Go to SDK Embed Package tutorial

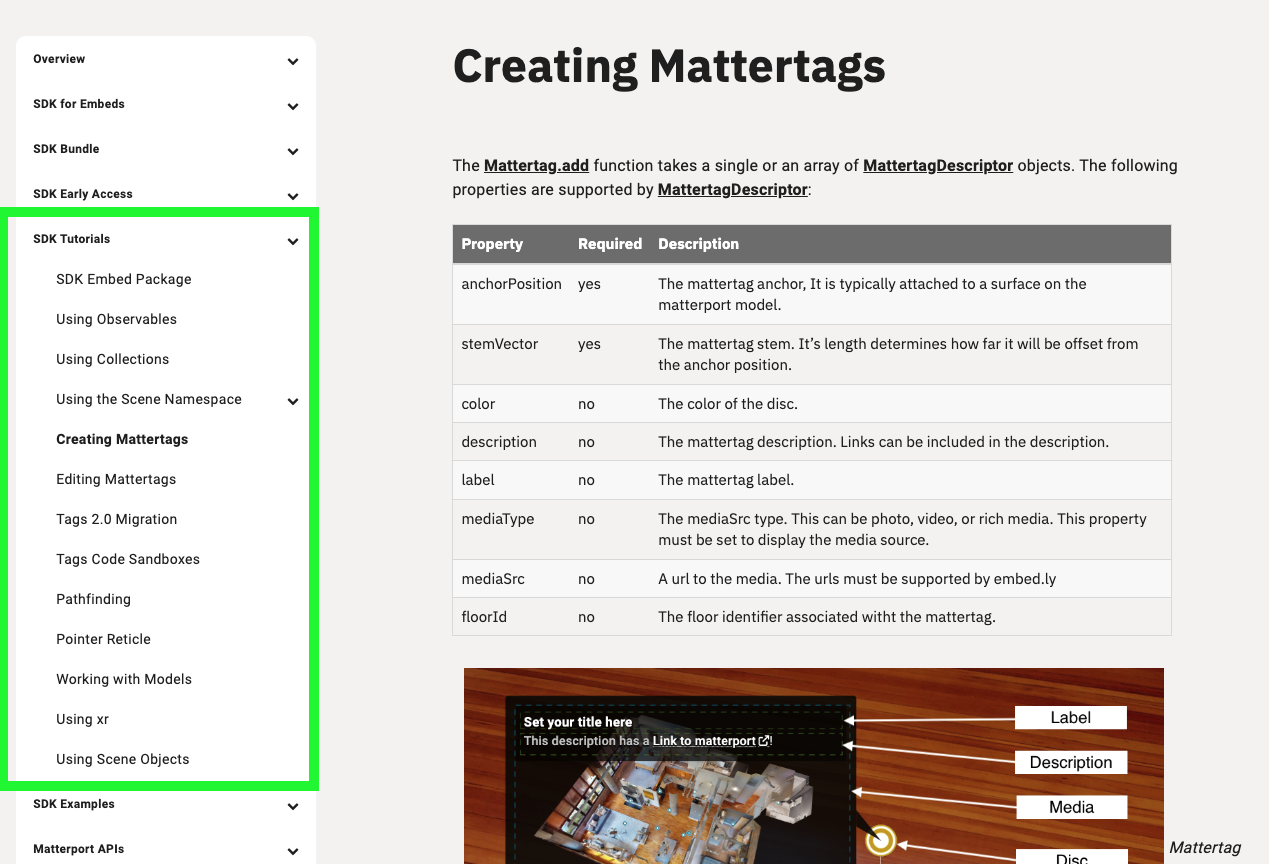(124, 279)
